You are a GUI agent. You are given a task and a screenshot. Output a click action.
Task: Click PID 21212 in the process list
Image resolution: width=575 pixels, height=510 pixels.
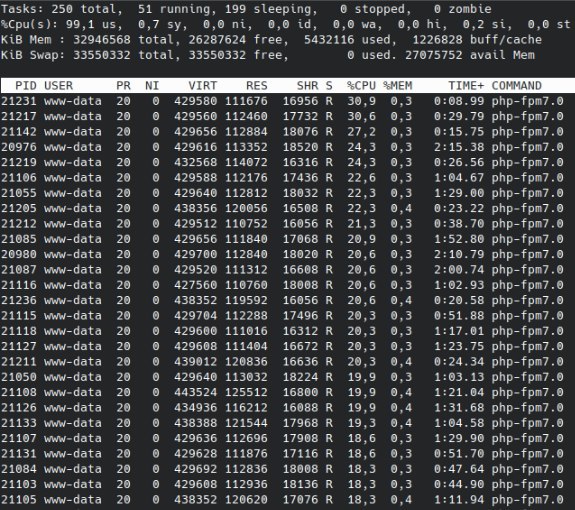(x=19, y=224)
